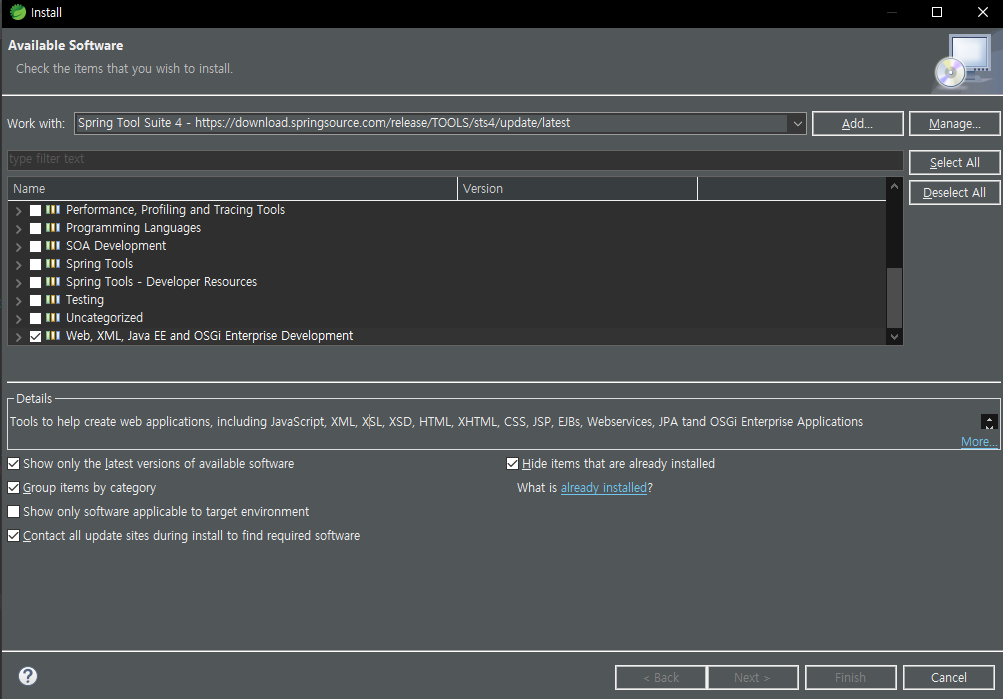Expand the SOA Development node
1003x699 pixels.
tap(19, 246)
